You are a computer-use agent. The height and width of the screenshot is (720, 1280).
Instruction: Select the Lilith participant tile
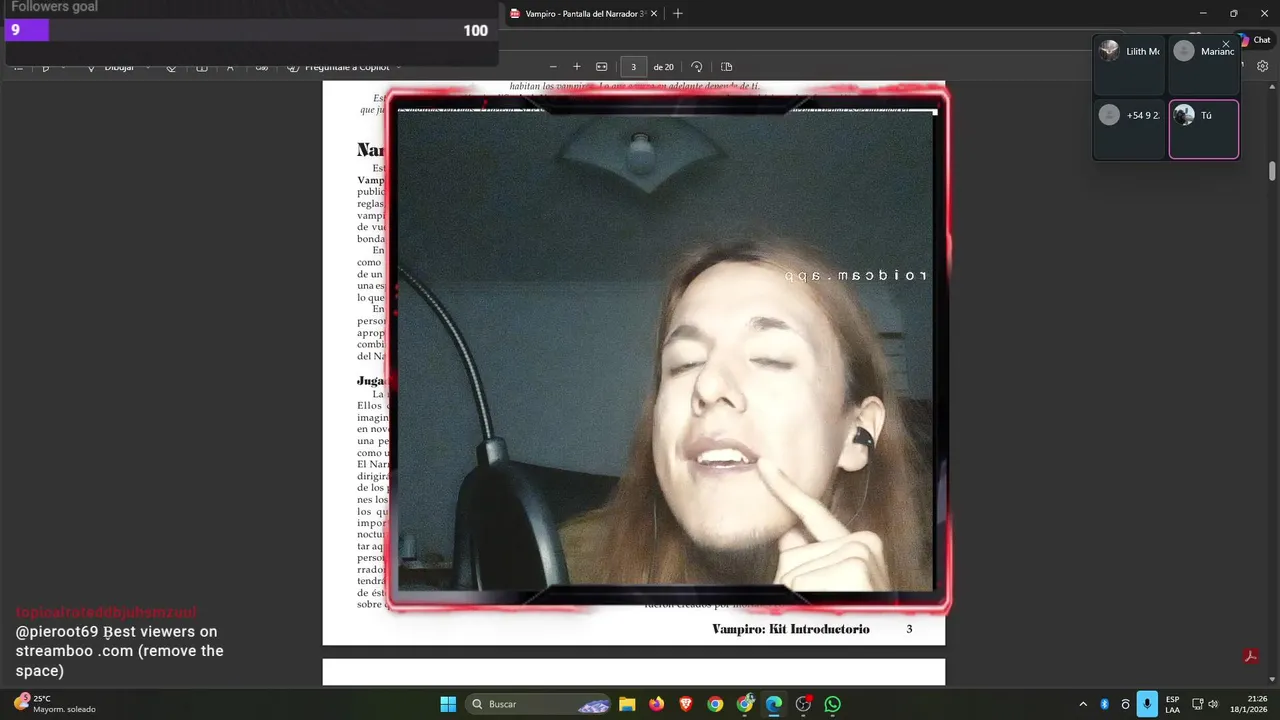point(1129,66)
